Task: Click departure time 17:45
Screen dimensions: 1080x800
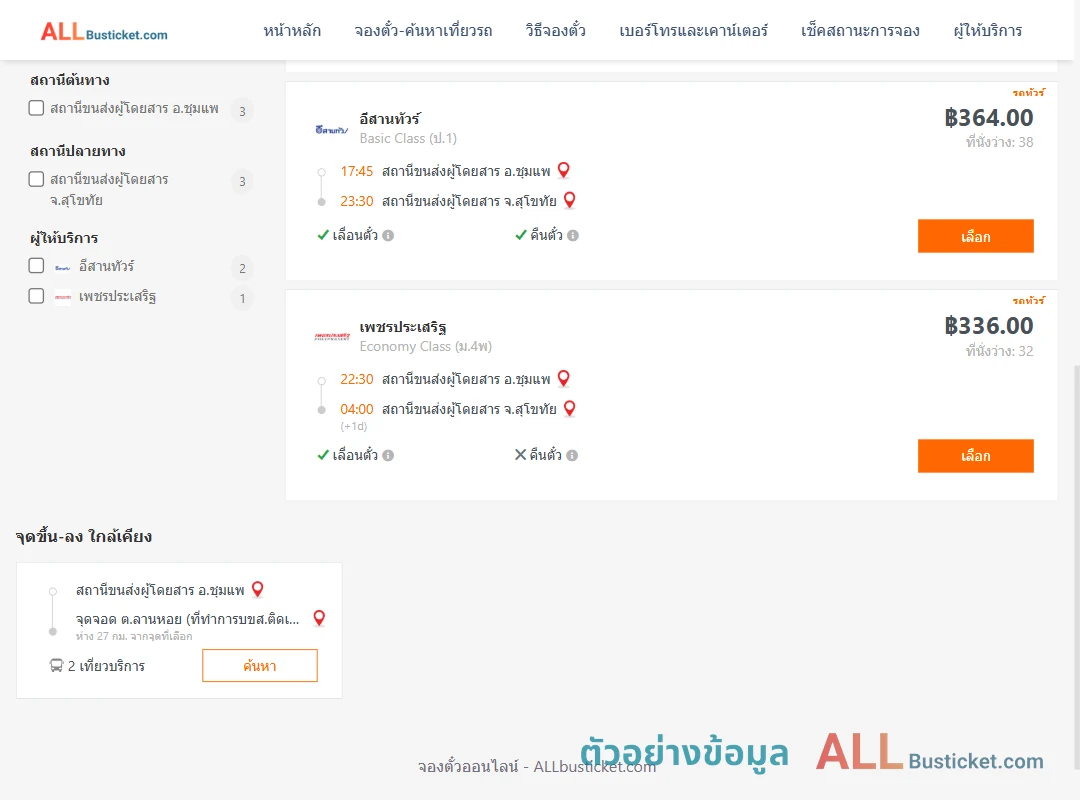Action: tap(357, 171)
